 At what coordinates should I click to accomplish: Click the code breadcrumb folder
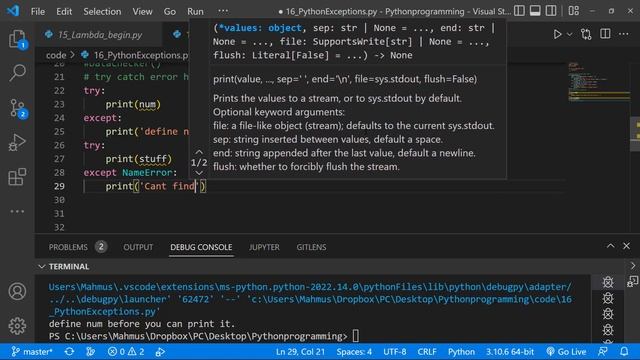click(56, 55)
